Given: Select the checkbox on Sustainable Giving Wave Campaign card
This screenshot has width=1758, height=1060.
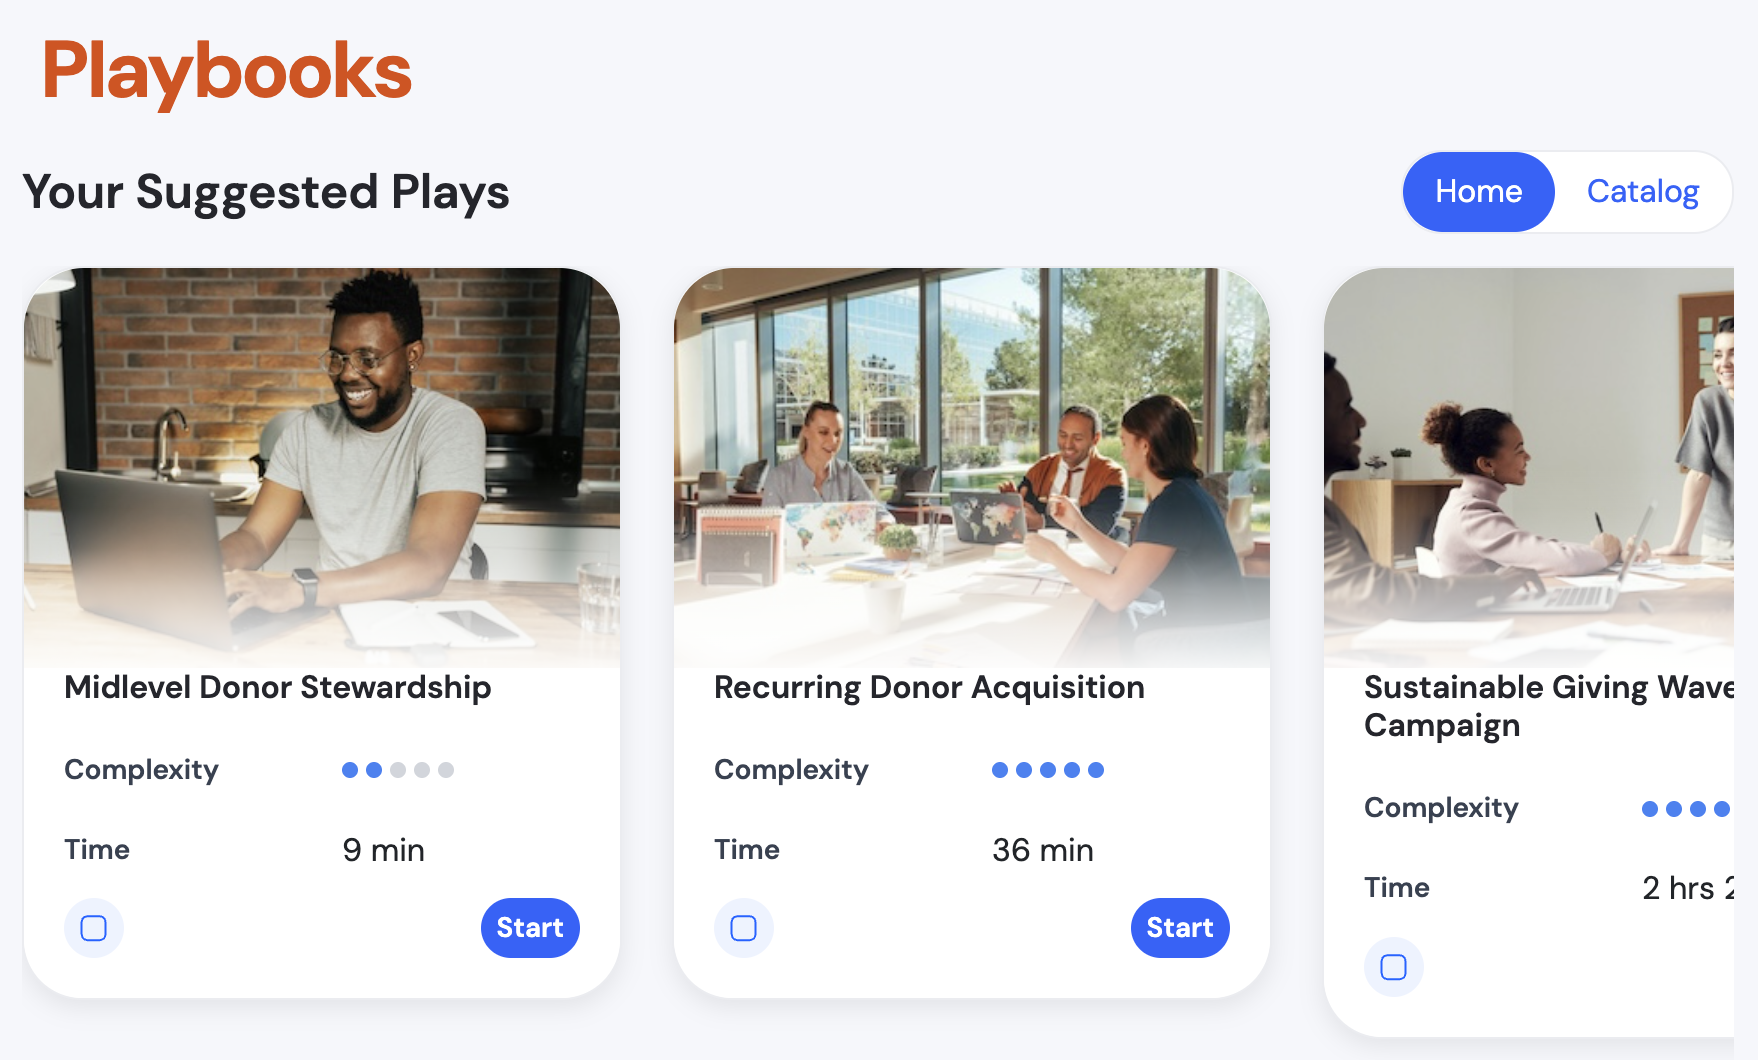Looking at the screenshot, I should [x=1393, y=967].
